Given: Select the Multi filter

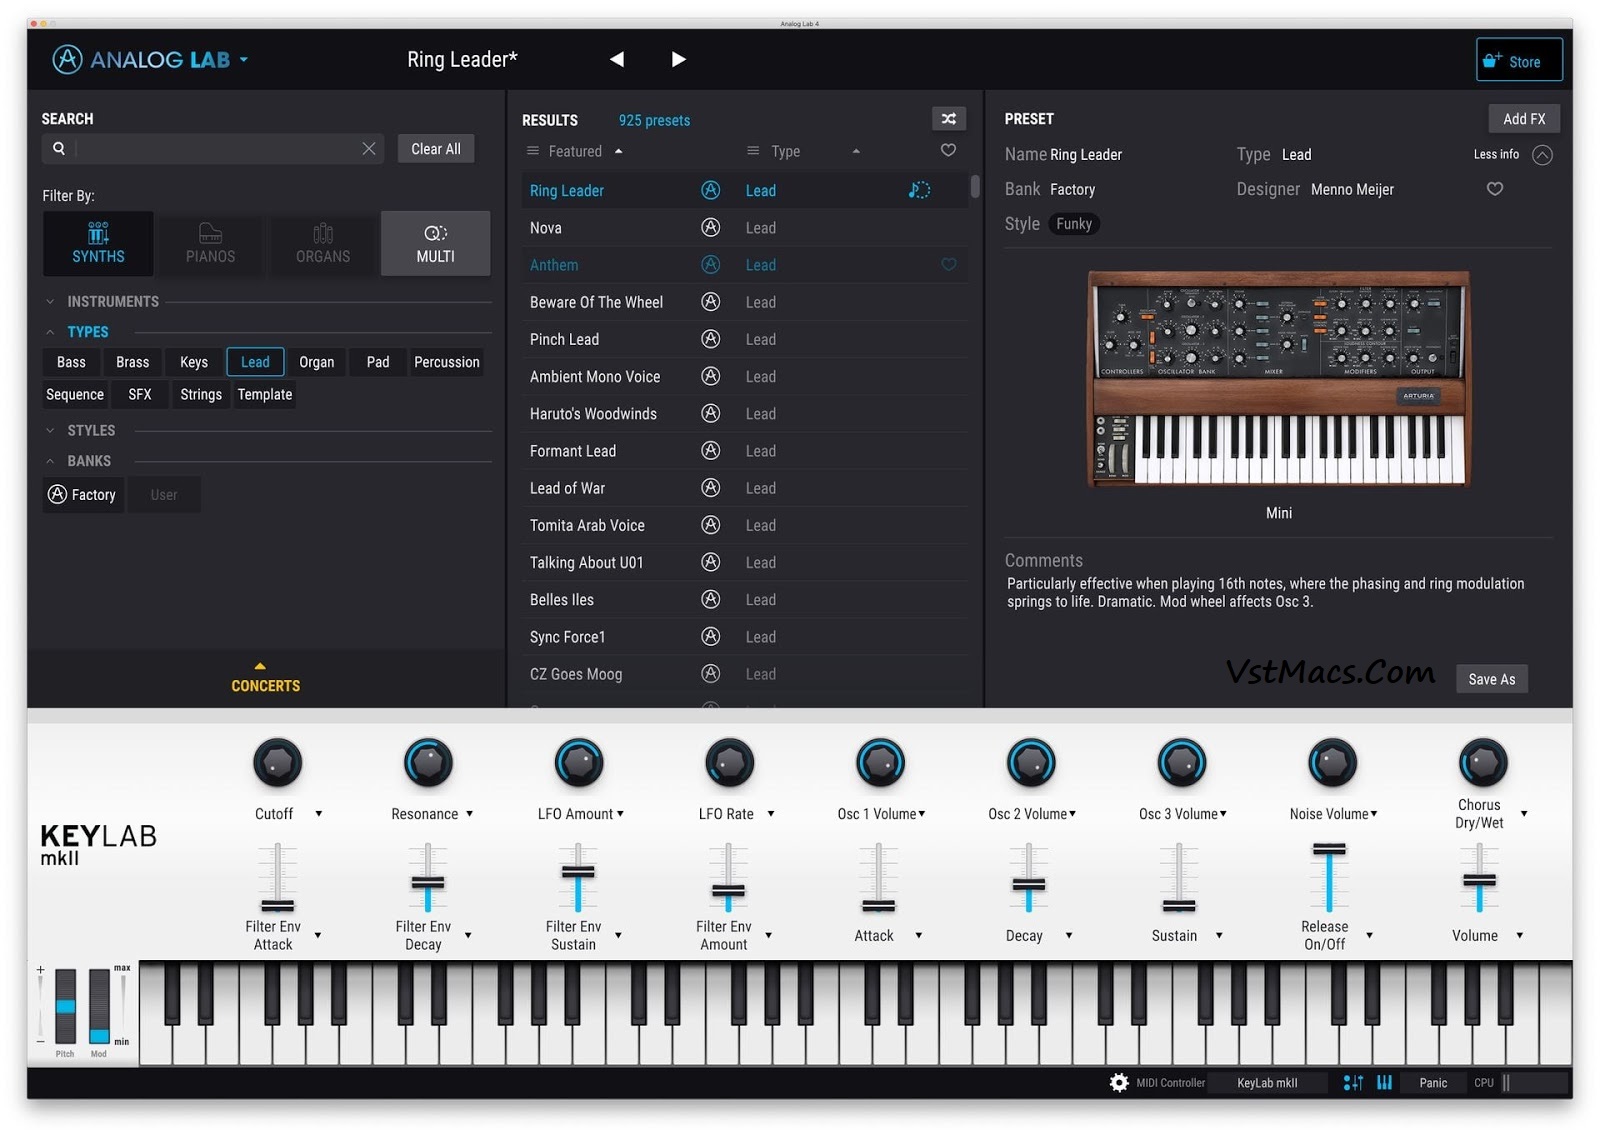Looking at the screenshot, I should tap(435, 243).
